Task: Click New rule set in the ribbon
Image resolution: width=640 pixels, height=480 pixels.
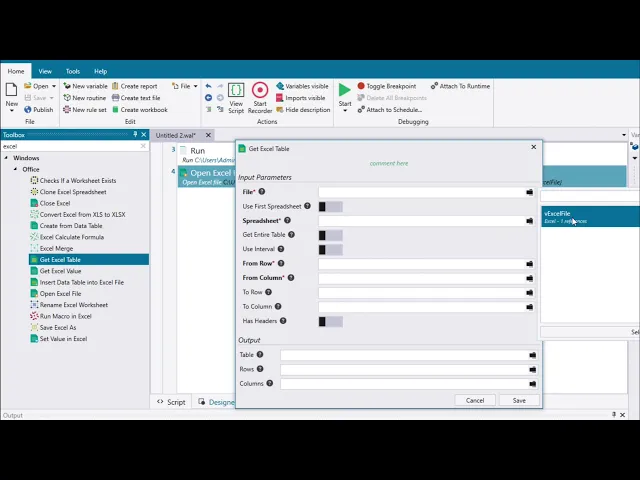Action: pos(84,110)
